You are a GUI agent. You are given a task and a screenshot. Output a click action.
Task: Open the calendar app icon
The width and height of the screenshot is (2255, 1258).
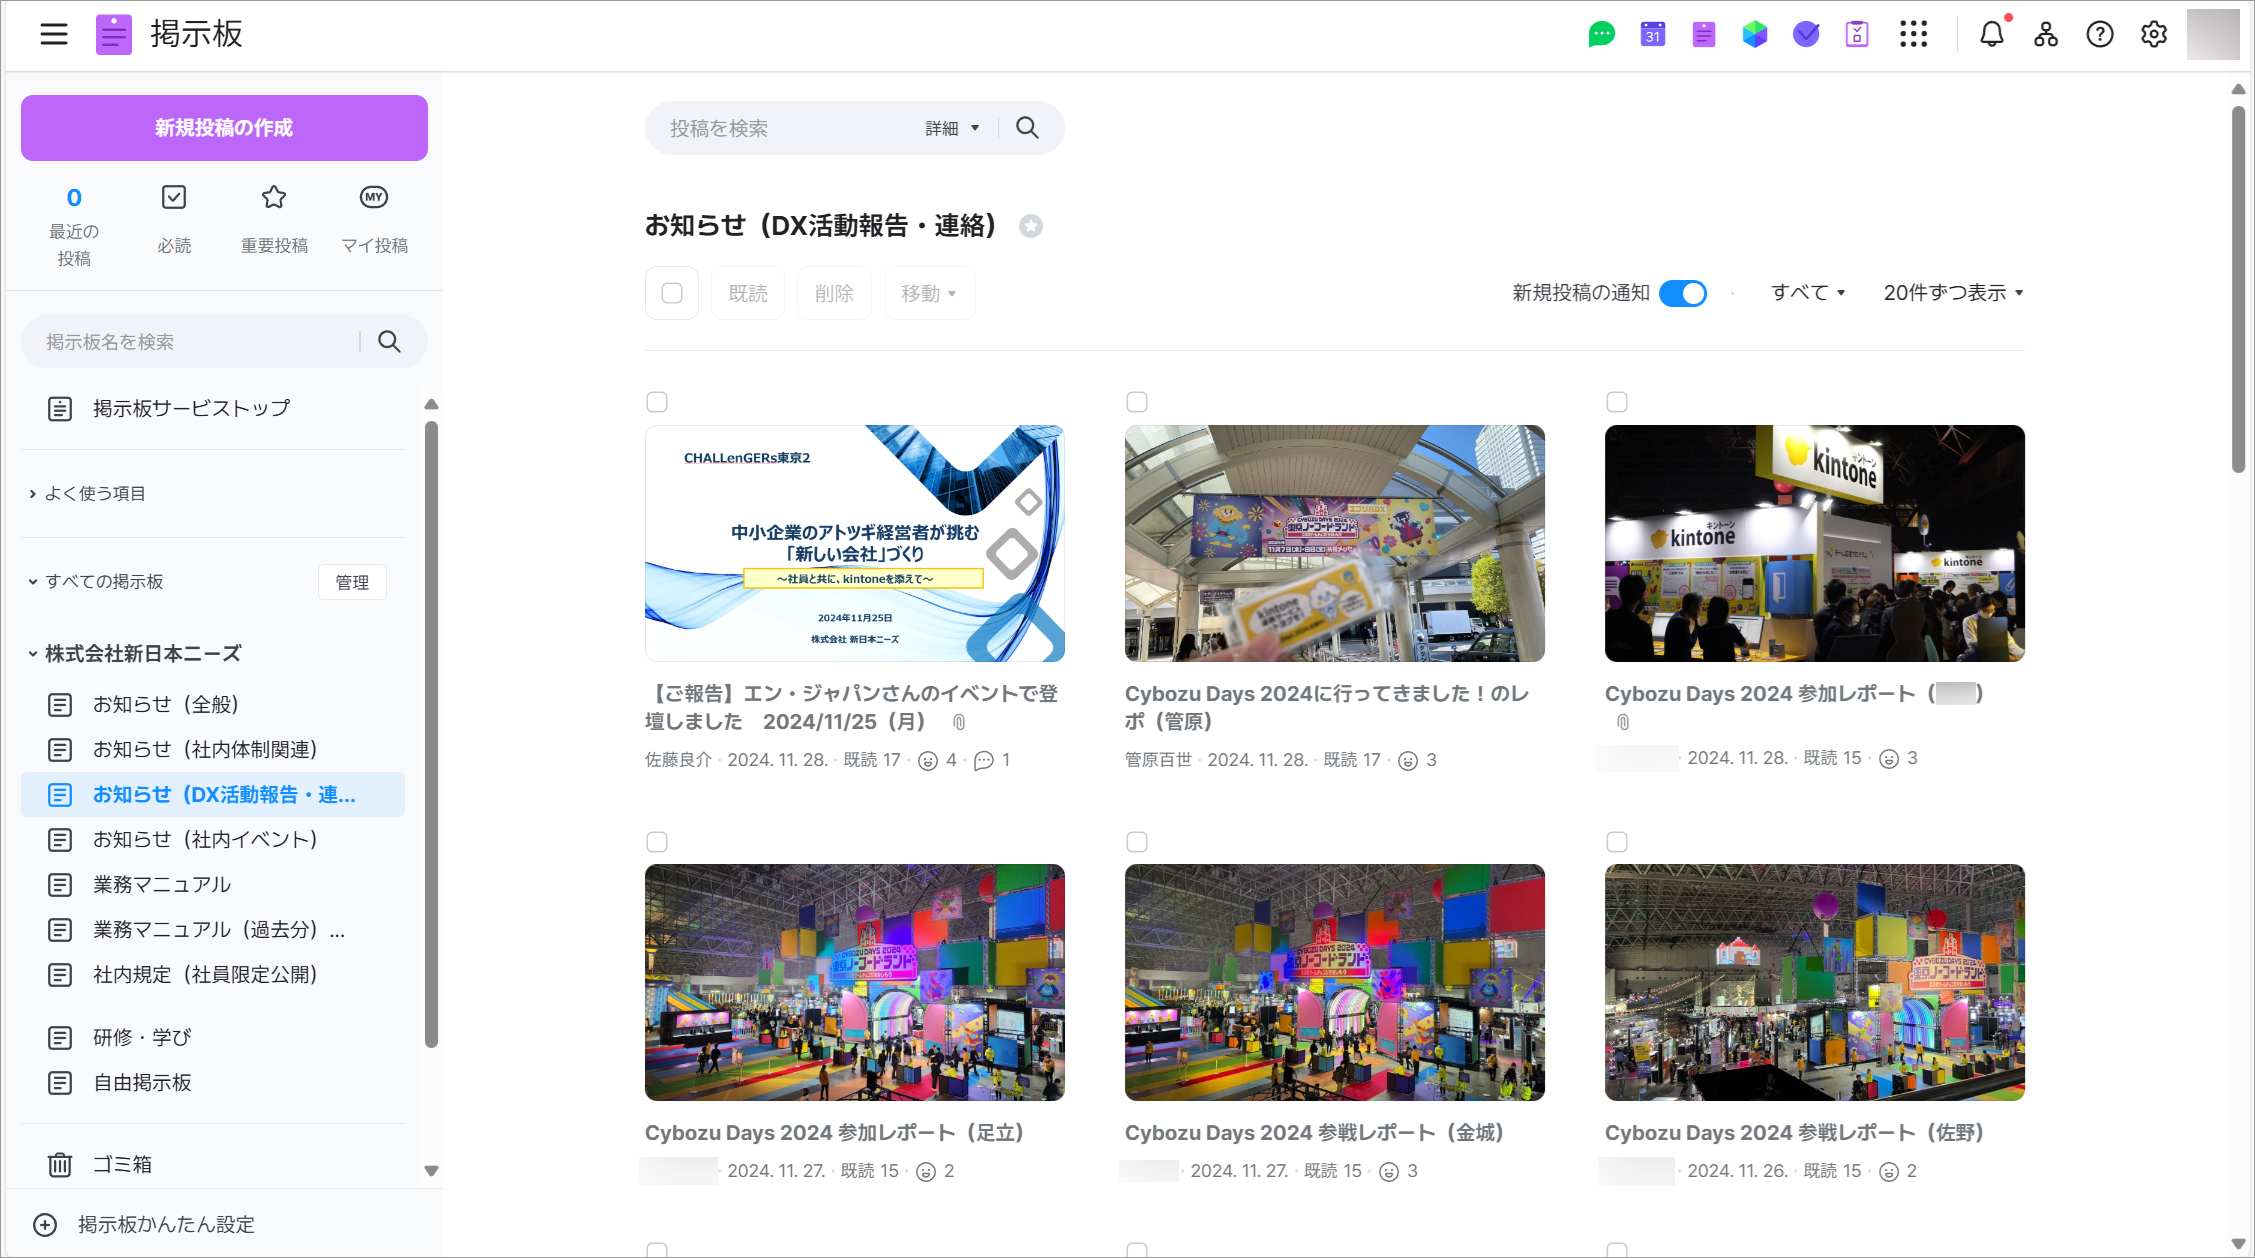tap(1652, 34)
